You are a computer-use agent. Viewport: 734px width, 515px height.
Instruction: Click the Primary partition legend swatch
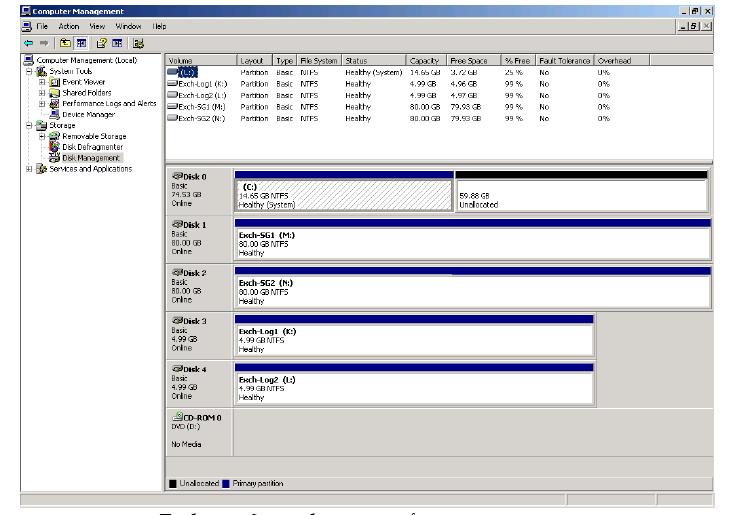click(226, 484)
